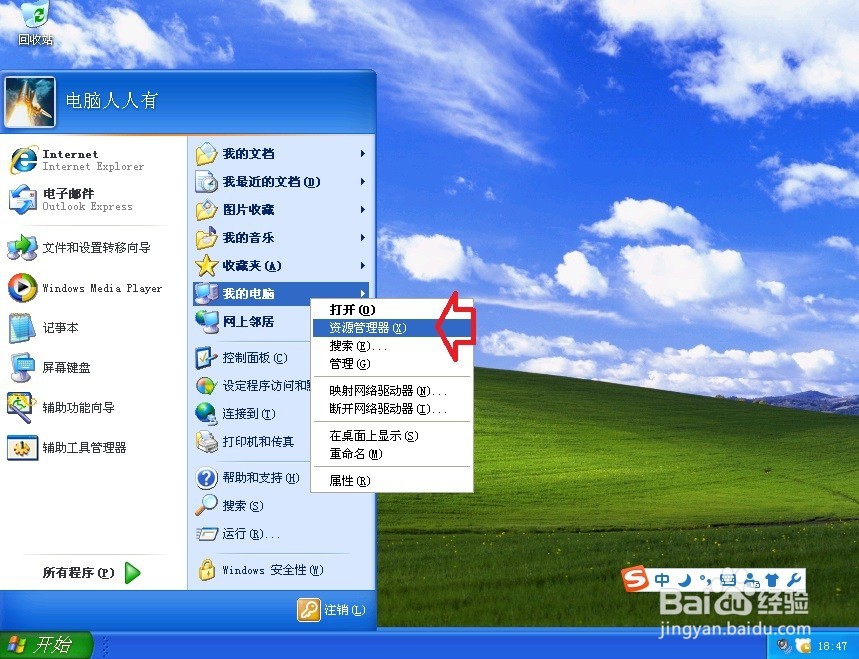This screenshot has height=659, width=859.
Task: Expand the 图片收藏 submenu
Action: pos(281,210)
